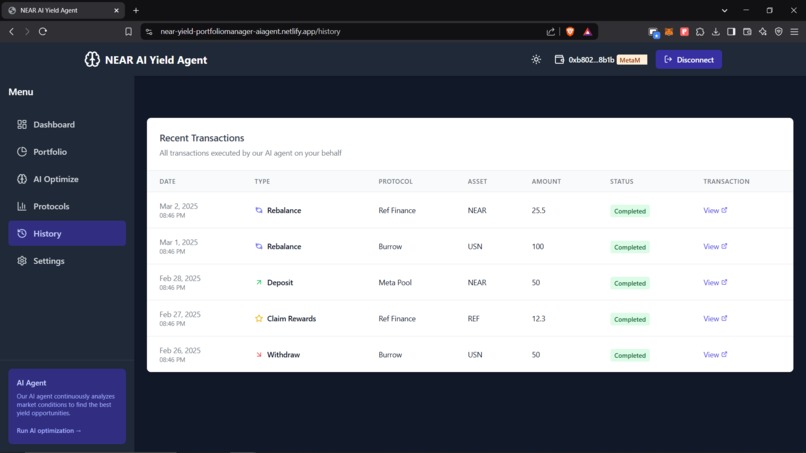Click the MetaM wallet badge

click(x=631, y=60)
